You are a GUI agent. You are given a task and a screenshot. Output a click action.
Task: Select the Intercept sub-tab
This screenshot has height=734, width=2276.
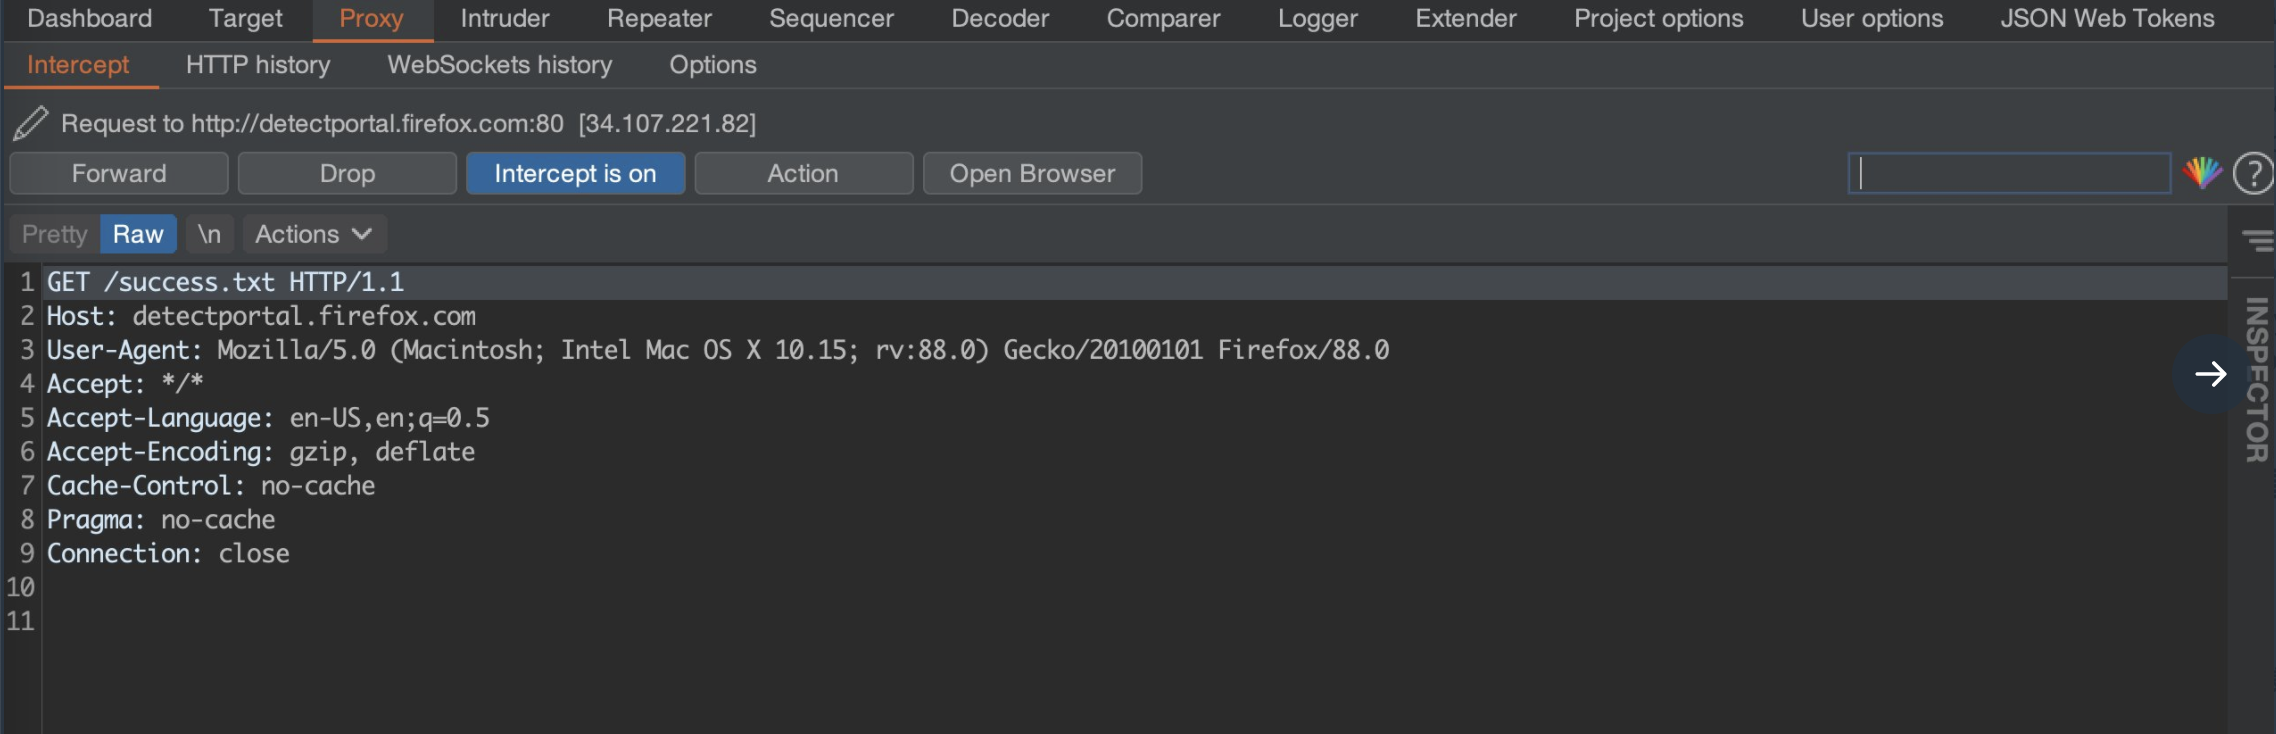coord(78,65)
